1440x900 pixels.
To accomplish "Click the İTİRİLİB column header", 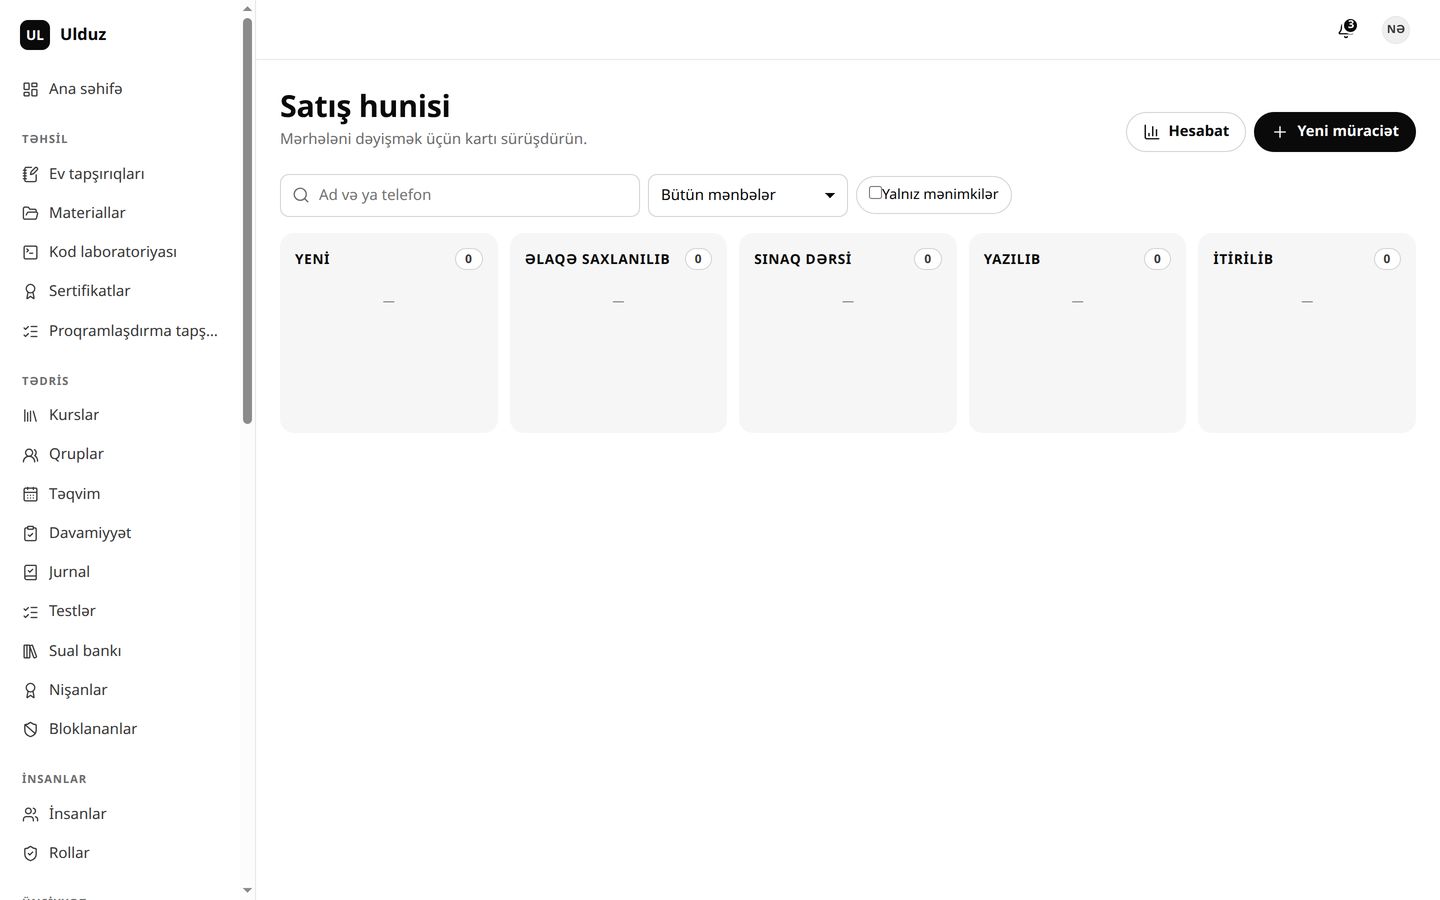I will click(1243, 259).
